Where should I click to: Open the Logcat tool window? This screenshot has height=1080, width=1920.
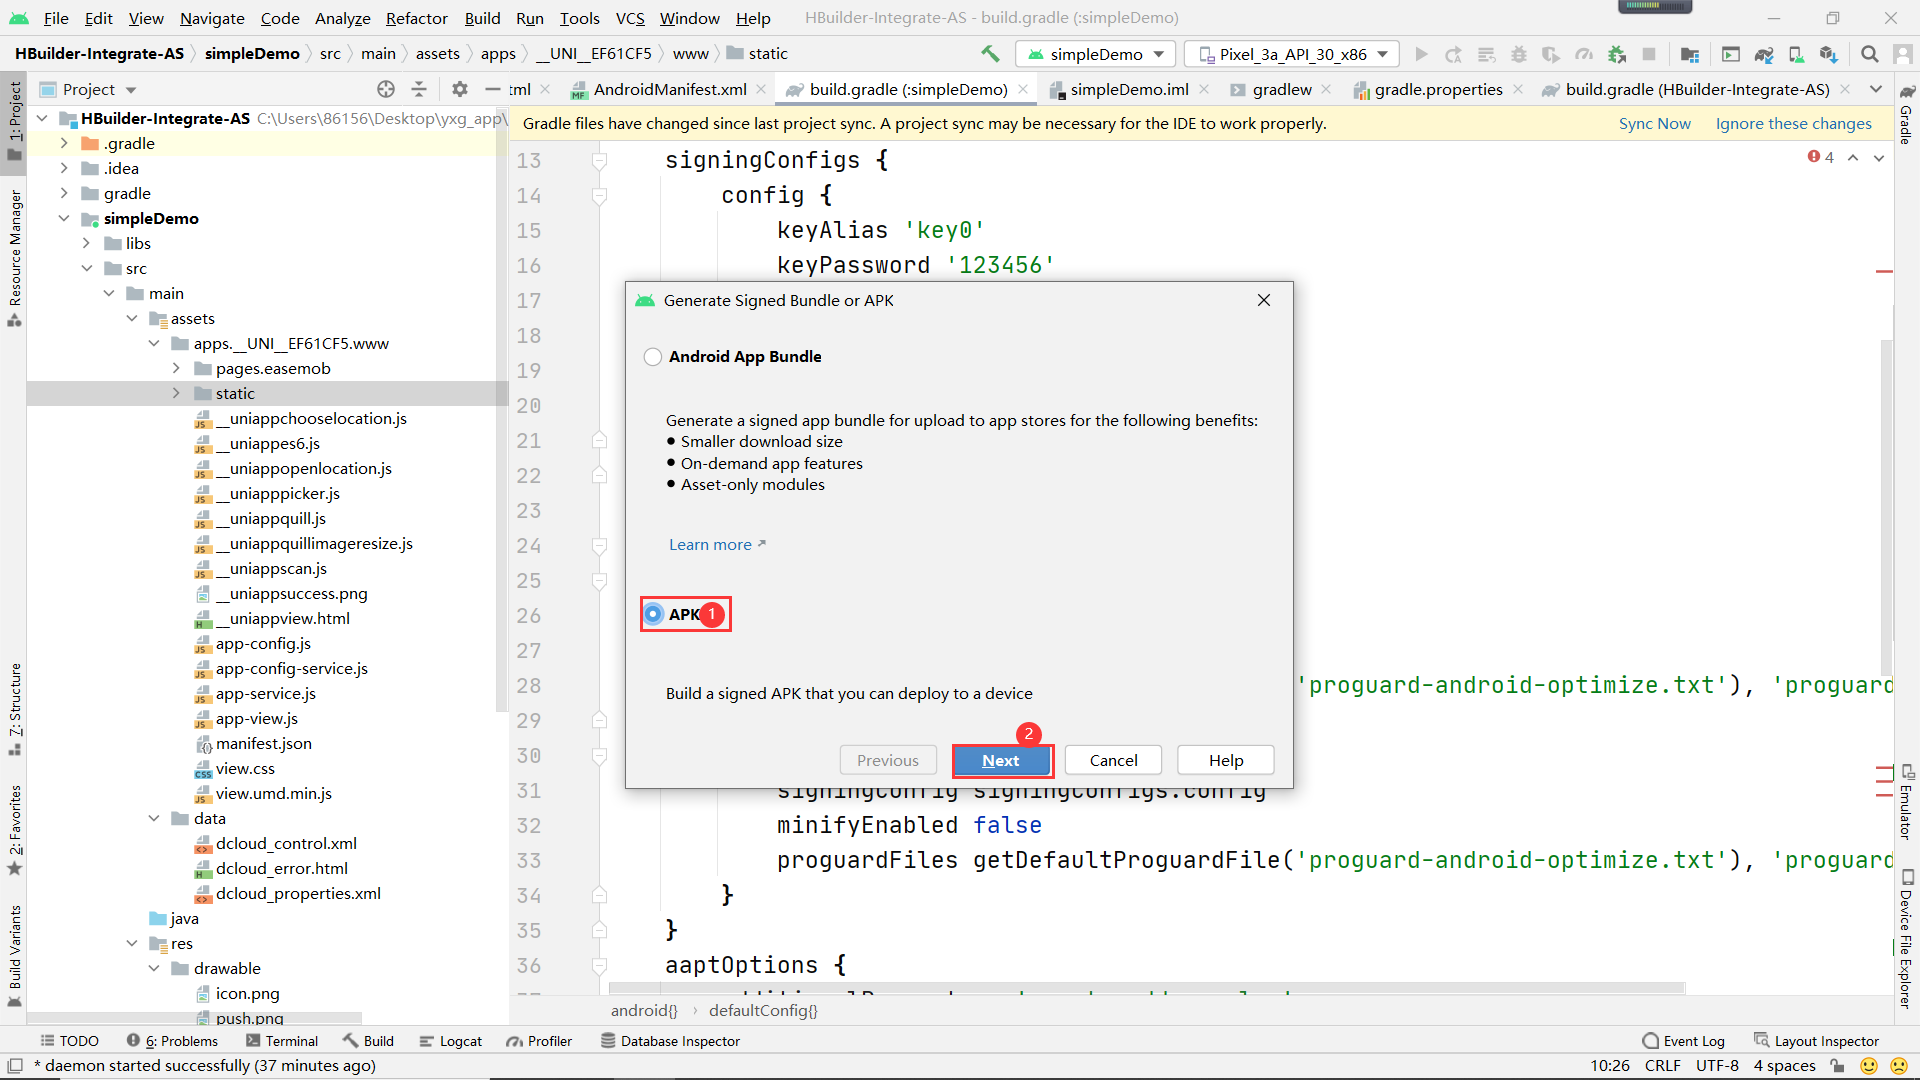point(451,1041)
